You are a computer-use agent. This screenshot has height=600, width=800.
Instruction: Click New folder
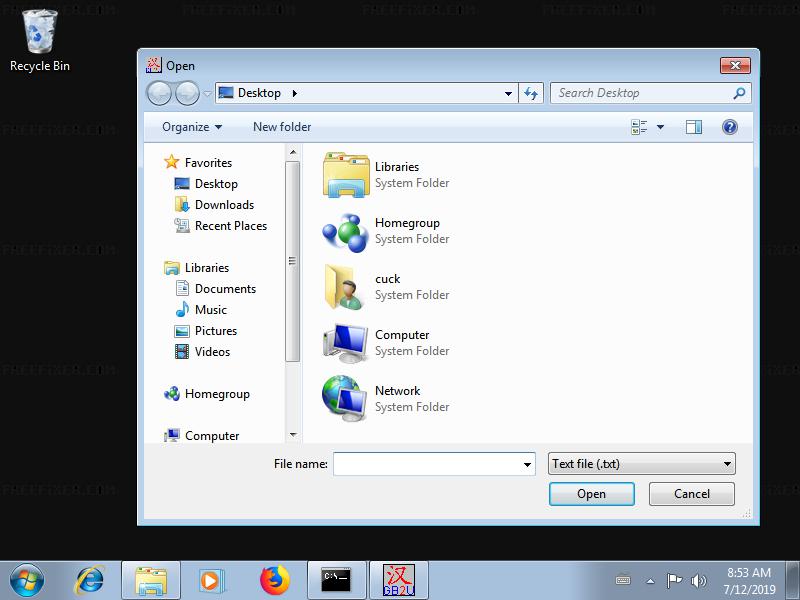(x=282, y=127)
